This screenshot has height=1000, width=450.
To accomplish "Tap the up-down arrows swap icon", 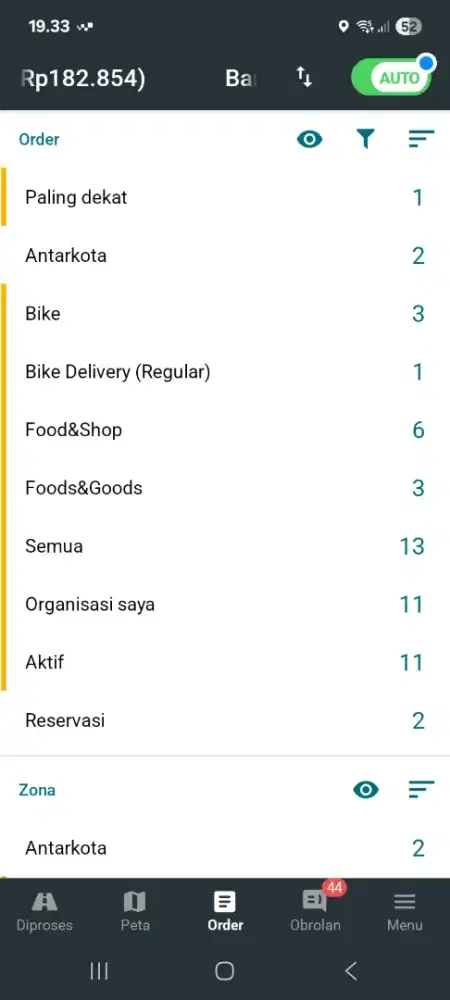I will pyautogui.click(x=304, y=78).
